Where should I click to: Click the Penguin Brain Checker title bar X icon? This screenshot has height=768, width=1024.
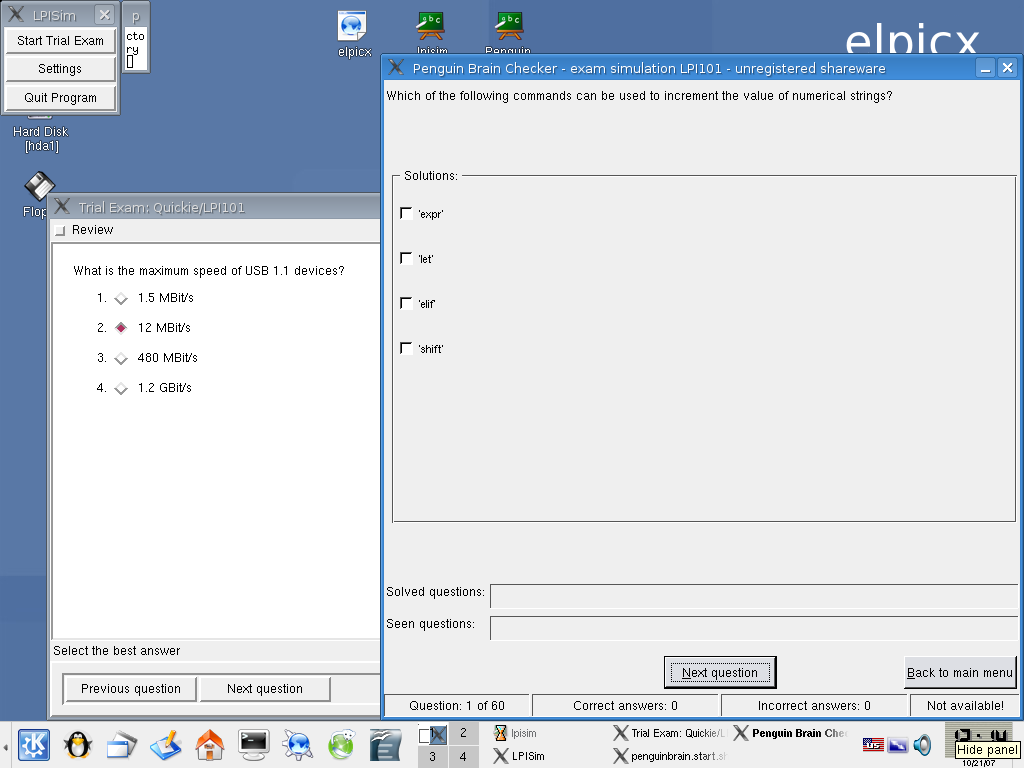click(x=396, y=68)
